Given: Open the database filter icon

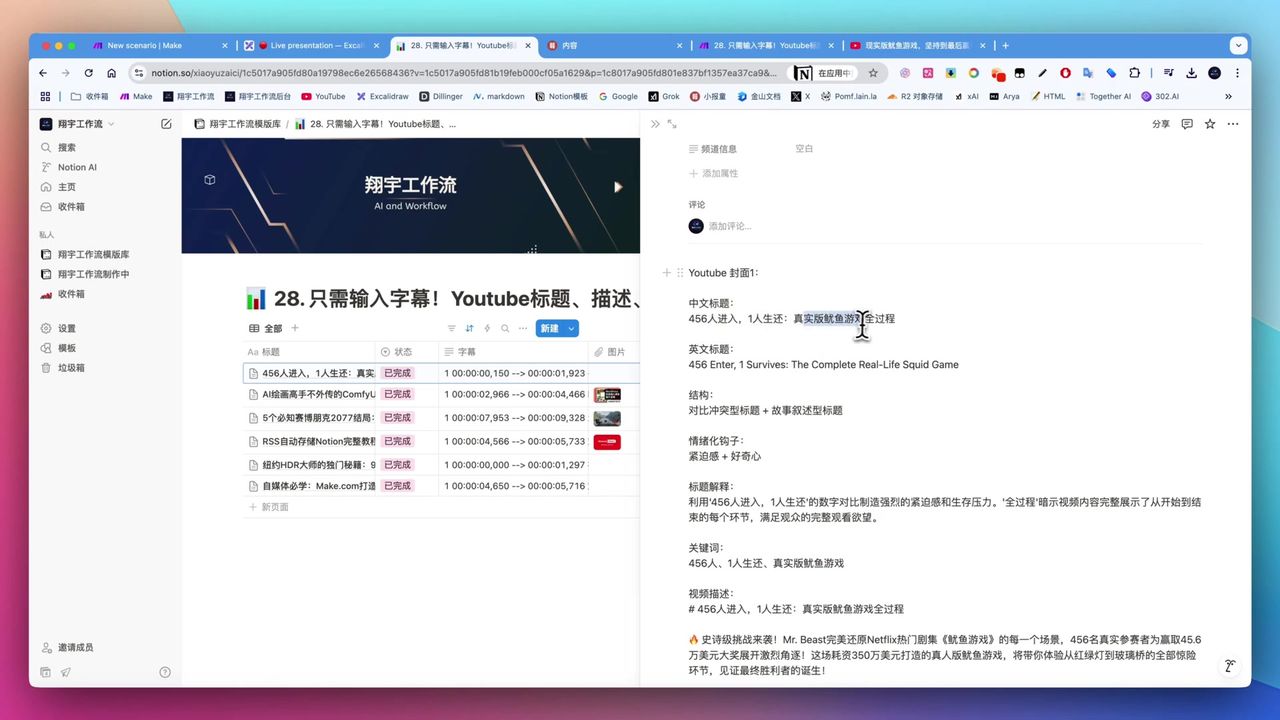Looking at the screenshot, I should pyautogui.click(x=452, y=328).
